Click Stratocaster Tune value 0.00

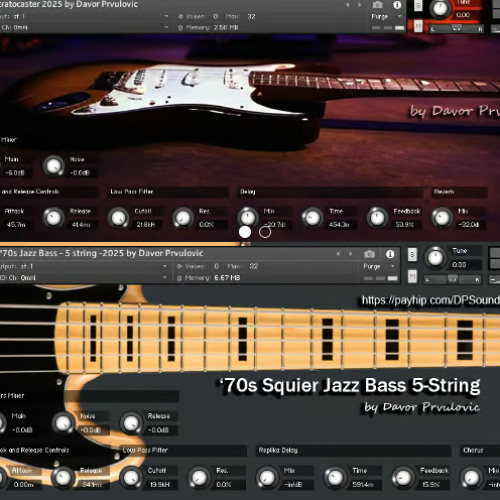tap(463, 15)
